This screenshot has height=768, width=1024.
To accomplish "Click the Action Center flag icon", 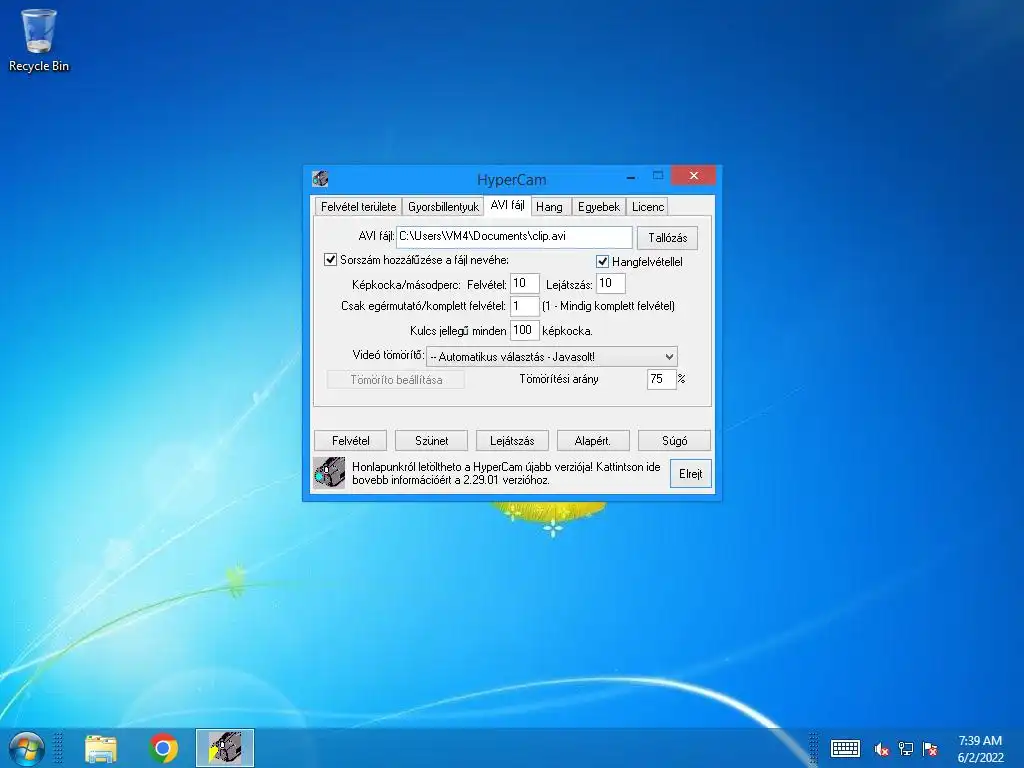I will [930, 748].
